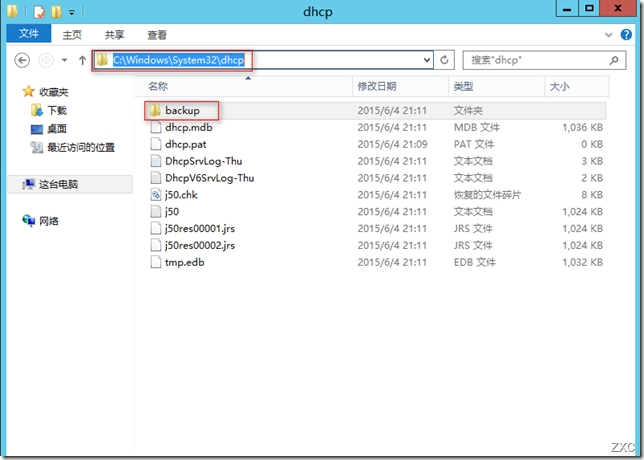
Task: Select the dhcp.pat file
Action: tap(186, 144)
